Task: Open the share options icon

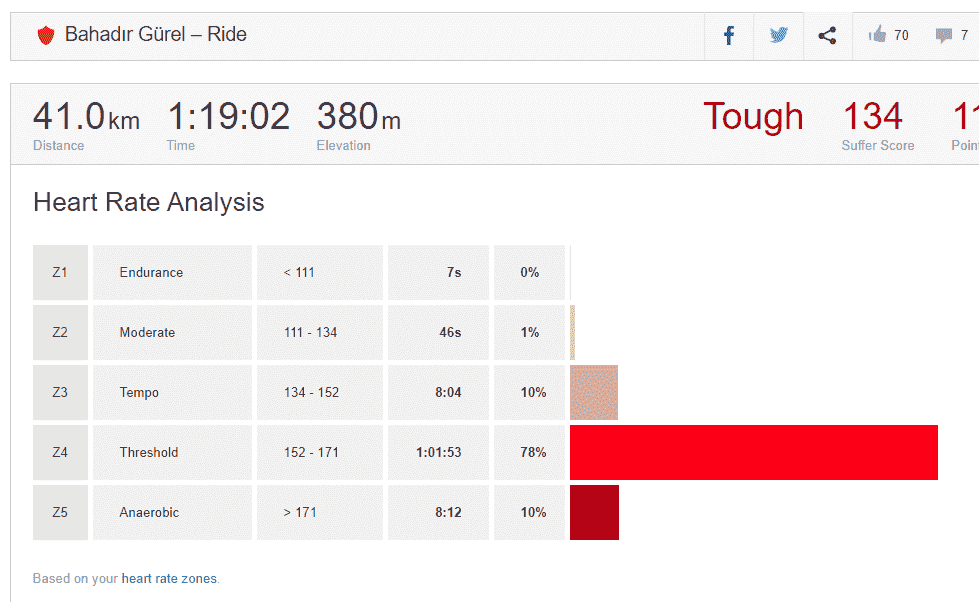Action: pyautogui.click(x=827, y=36)
